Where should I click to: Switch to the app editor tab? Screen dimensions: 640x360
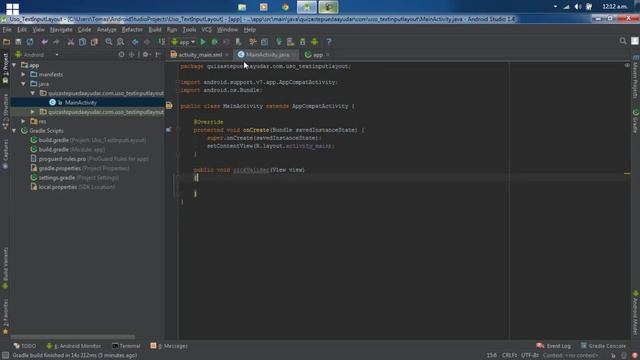pos(318,55)
